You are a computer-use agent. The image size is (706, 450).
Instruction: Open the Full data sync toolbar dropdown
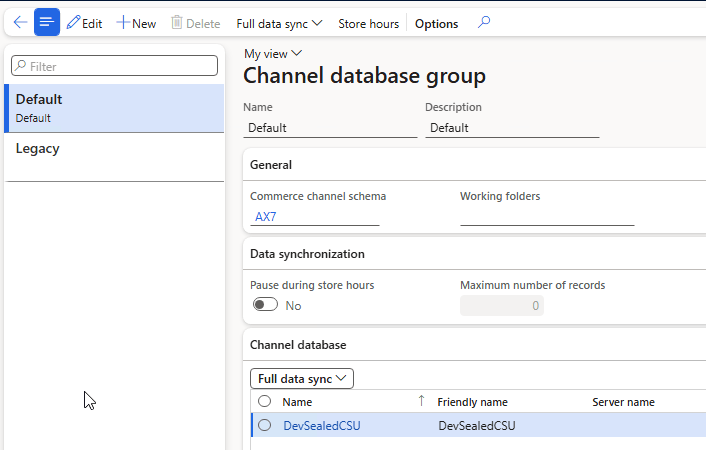point(279,23)
